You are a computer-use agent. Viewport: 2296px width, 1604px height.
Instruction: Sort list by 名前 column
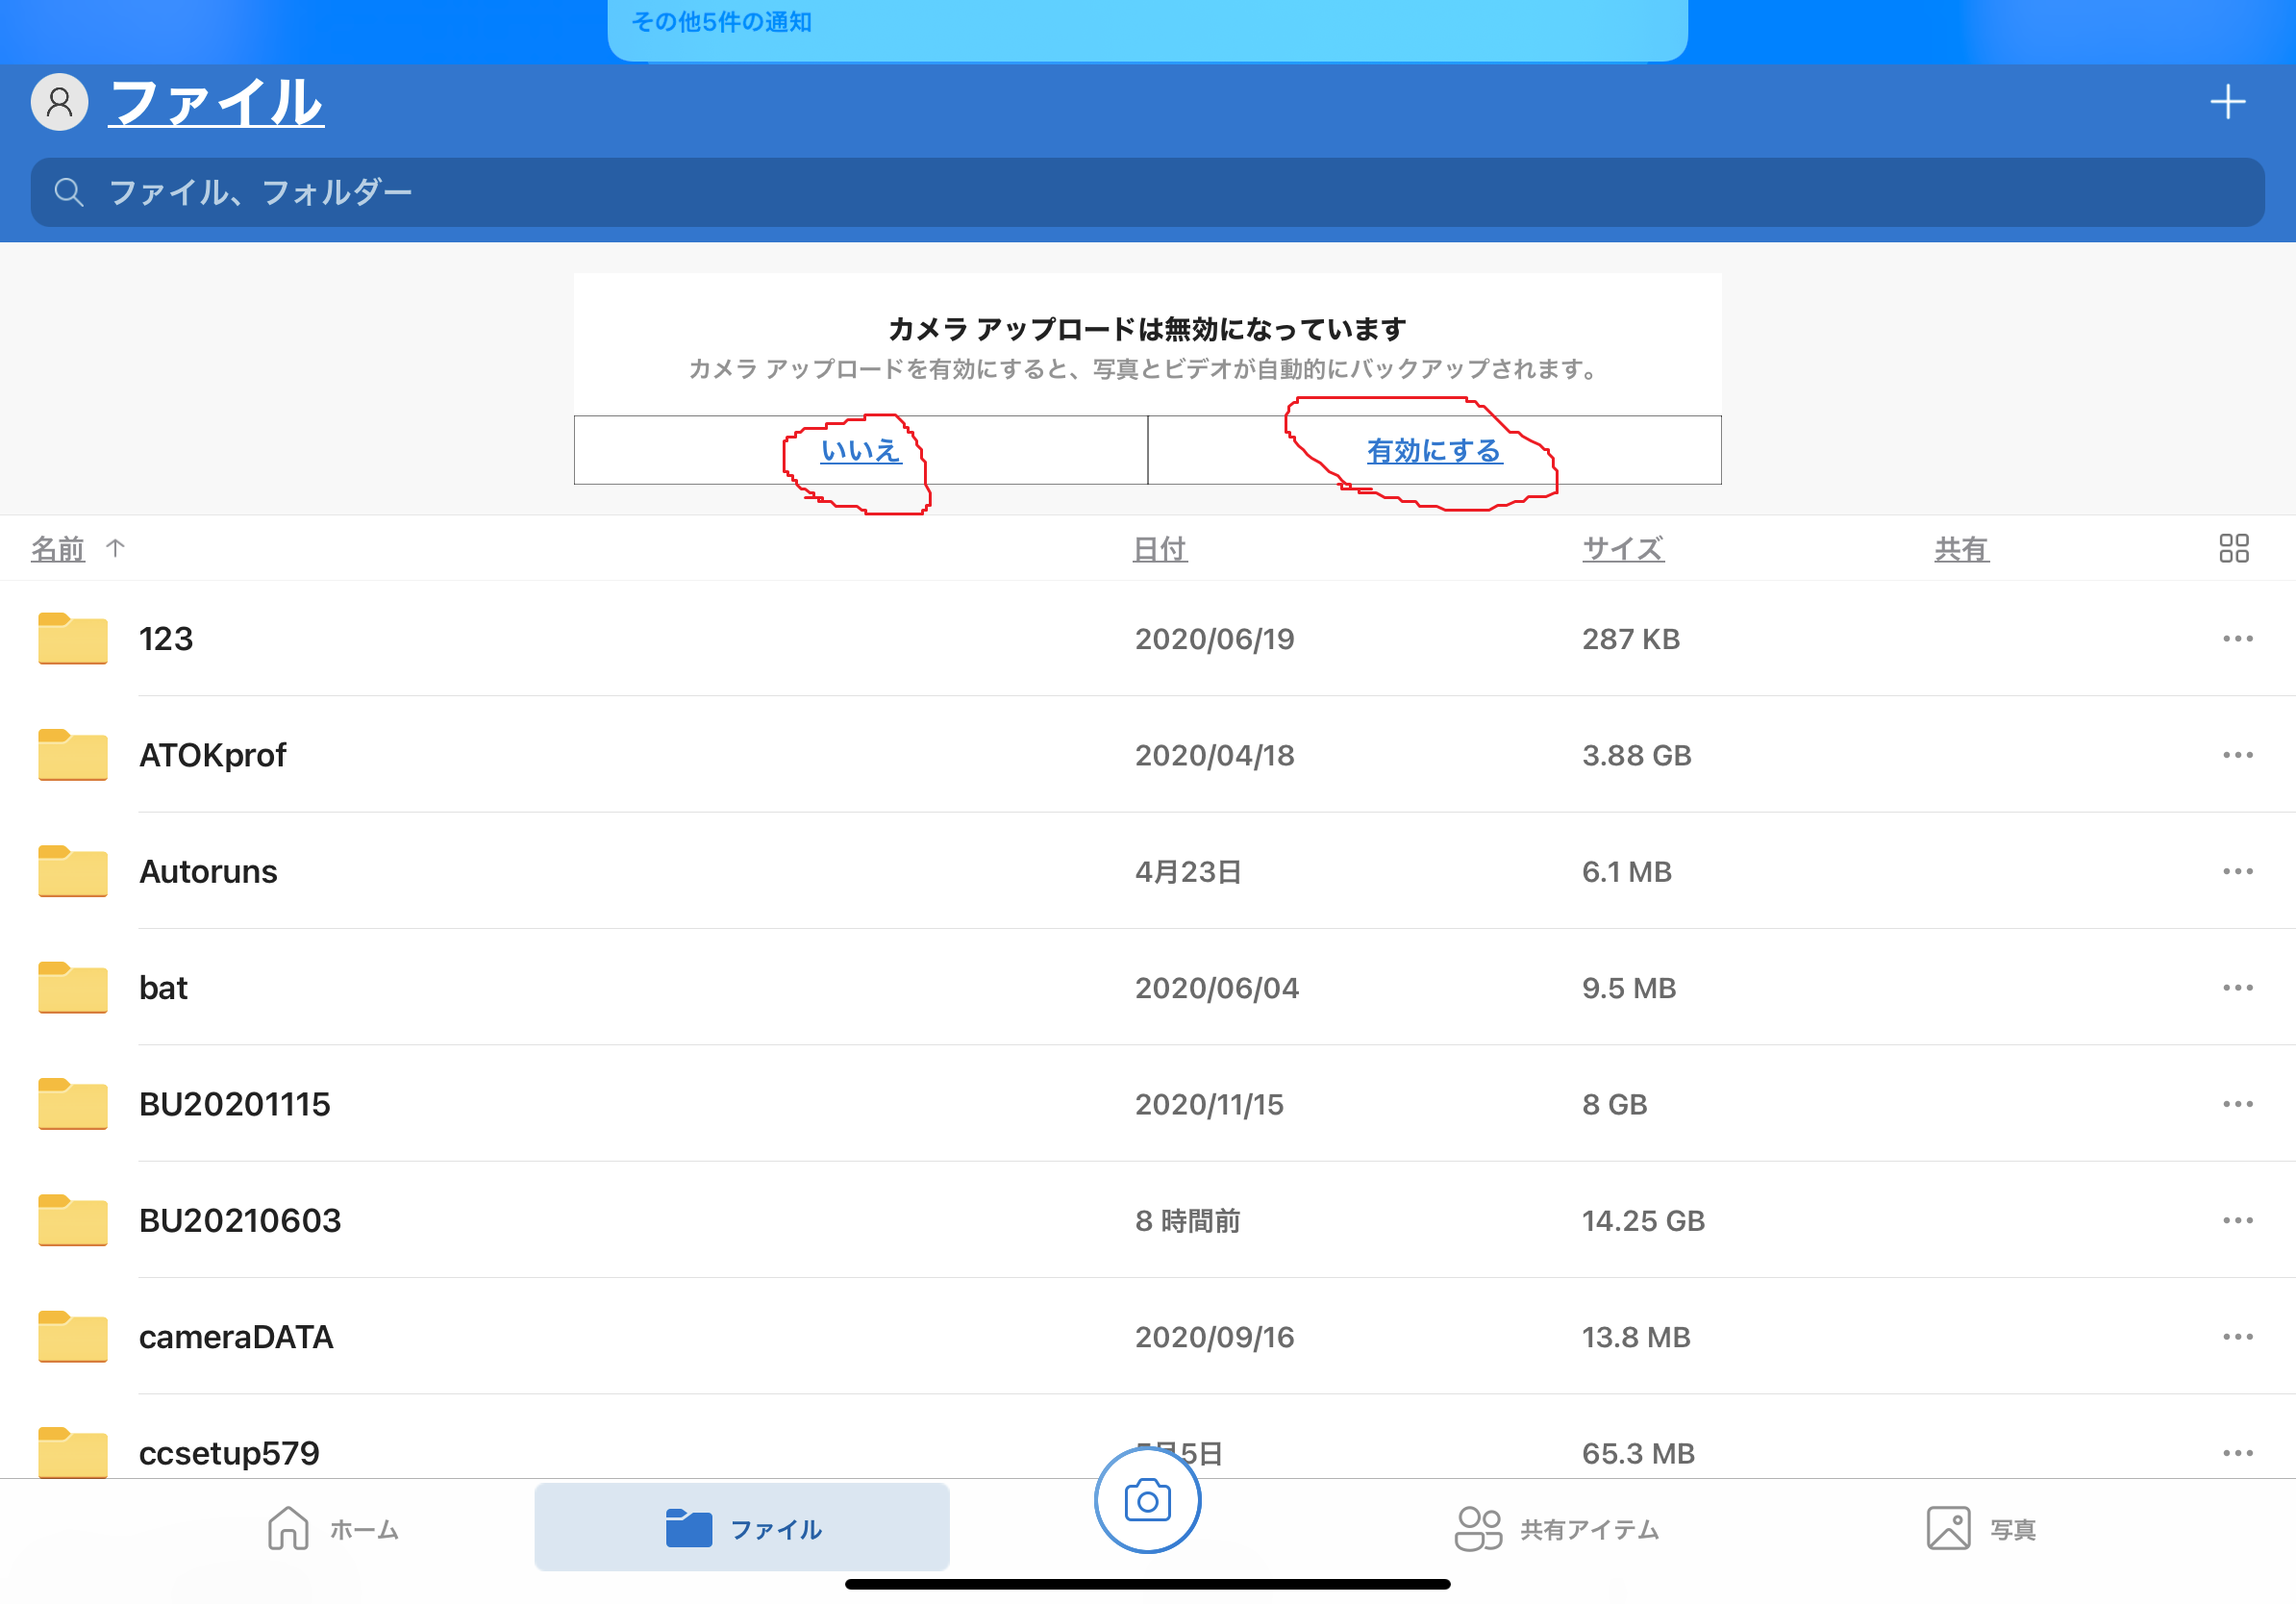point(58,549)
